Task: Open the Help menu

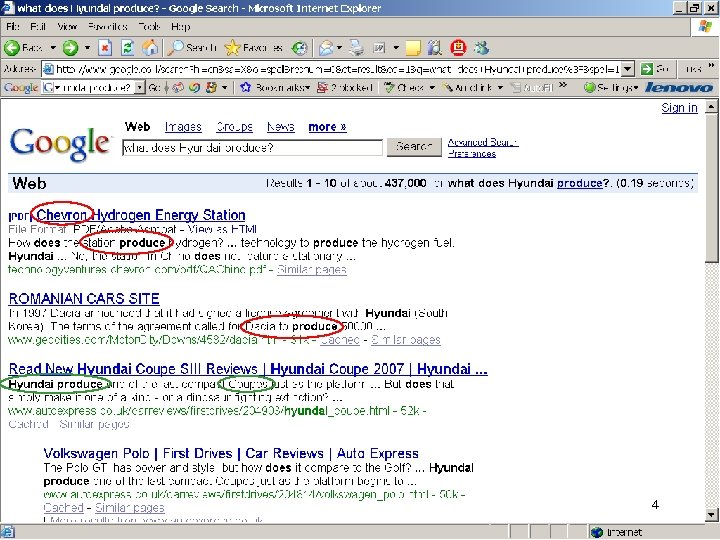Action: [x=180, y=27]
